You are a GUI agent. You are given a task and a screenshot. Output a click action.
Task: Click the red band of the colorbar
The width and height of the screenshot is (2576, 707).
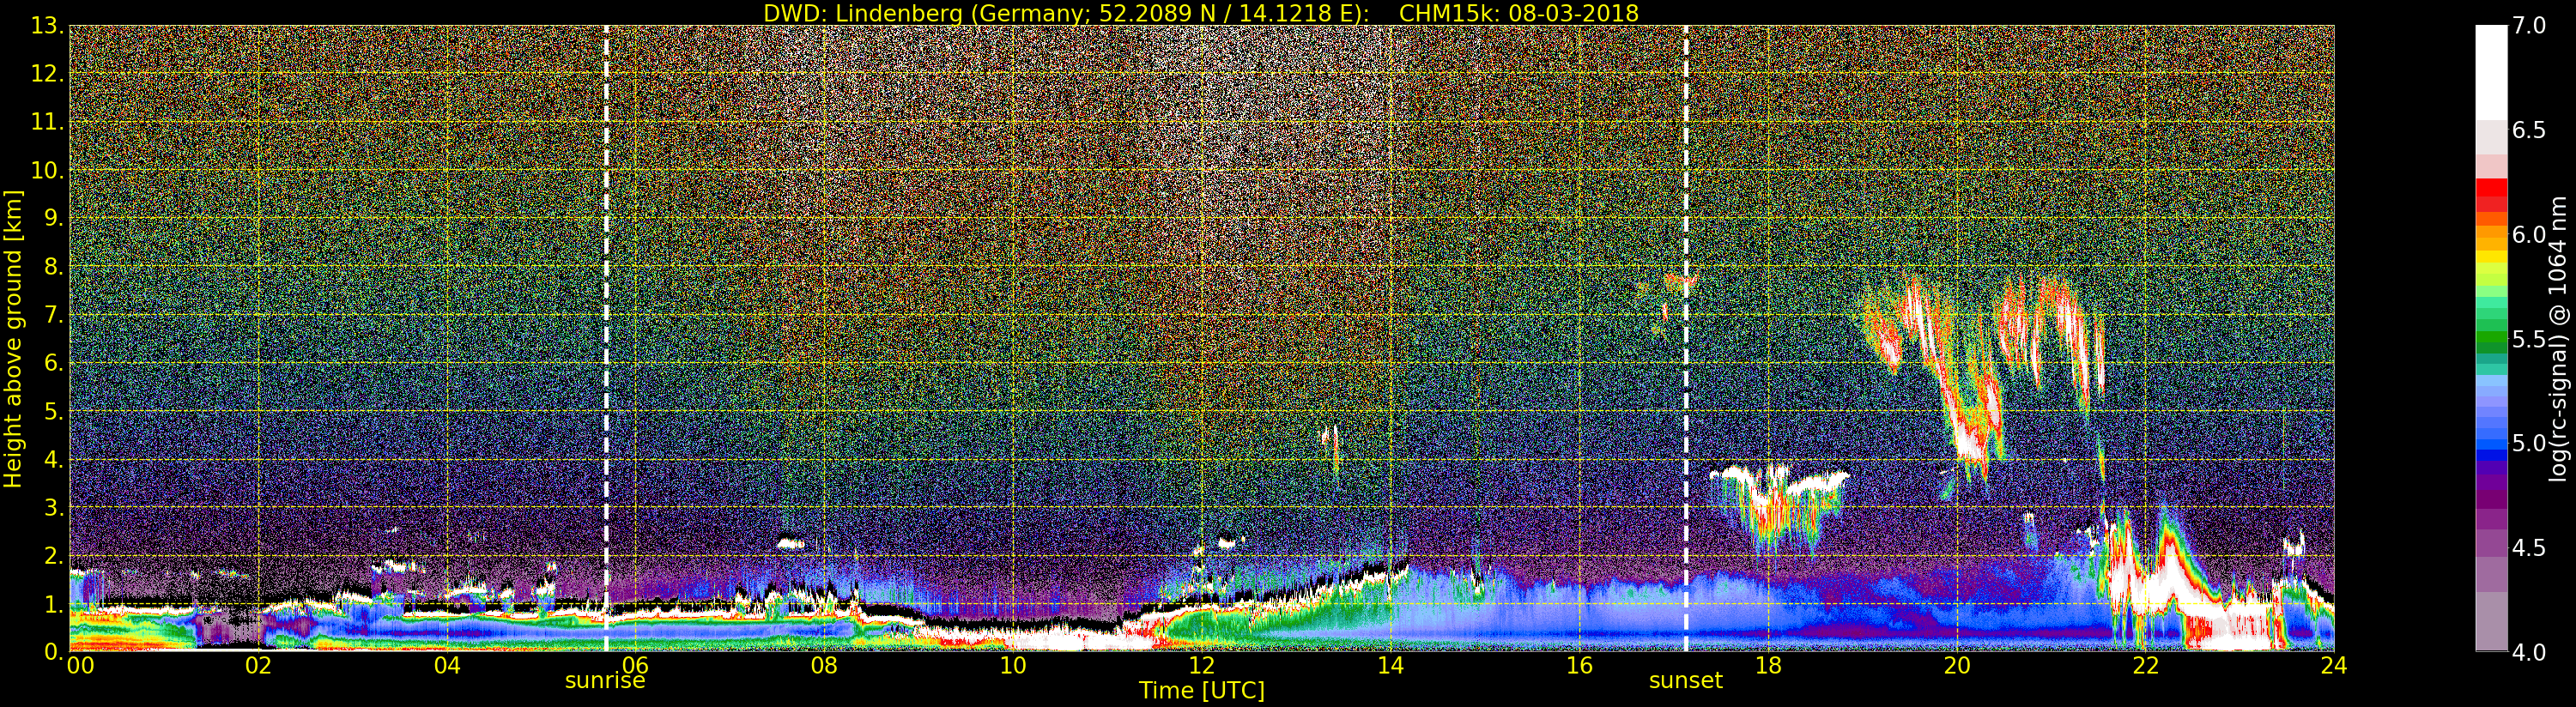pyautogui.click(x=2491, y=195)
